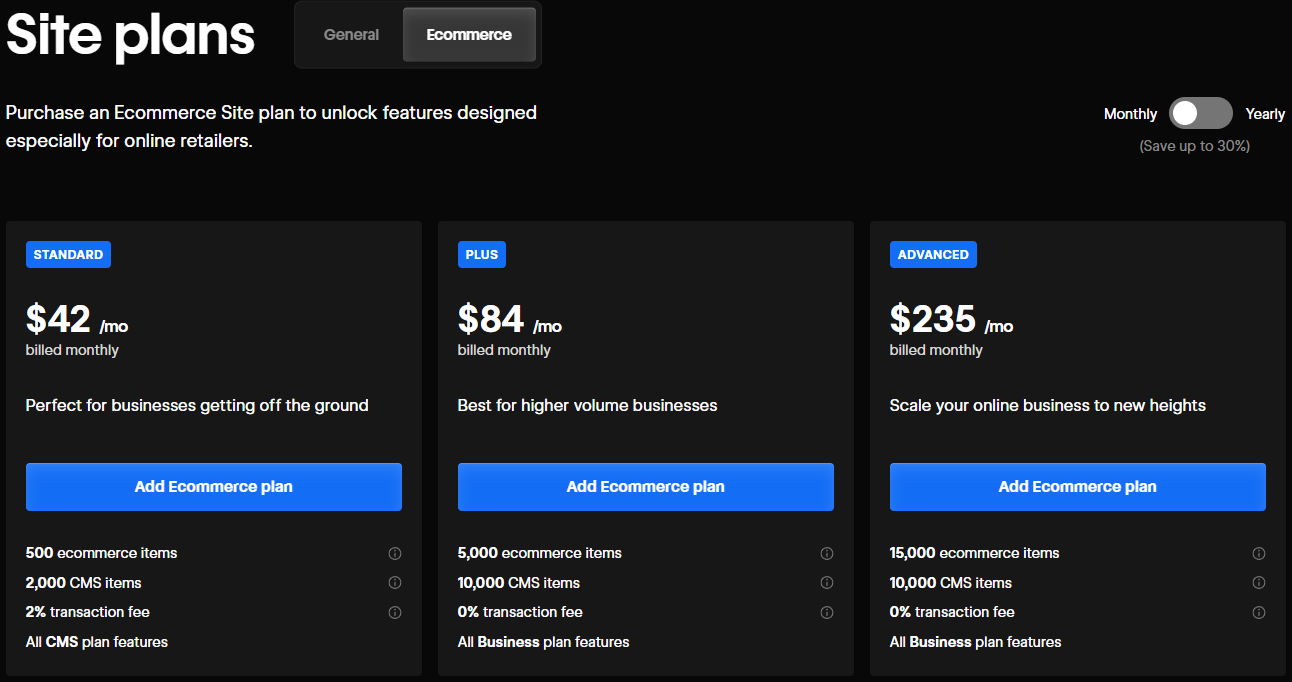Click the STANDARD plan badge
This screenshot has width=1292, height=682.
coord(68,255)
